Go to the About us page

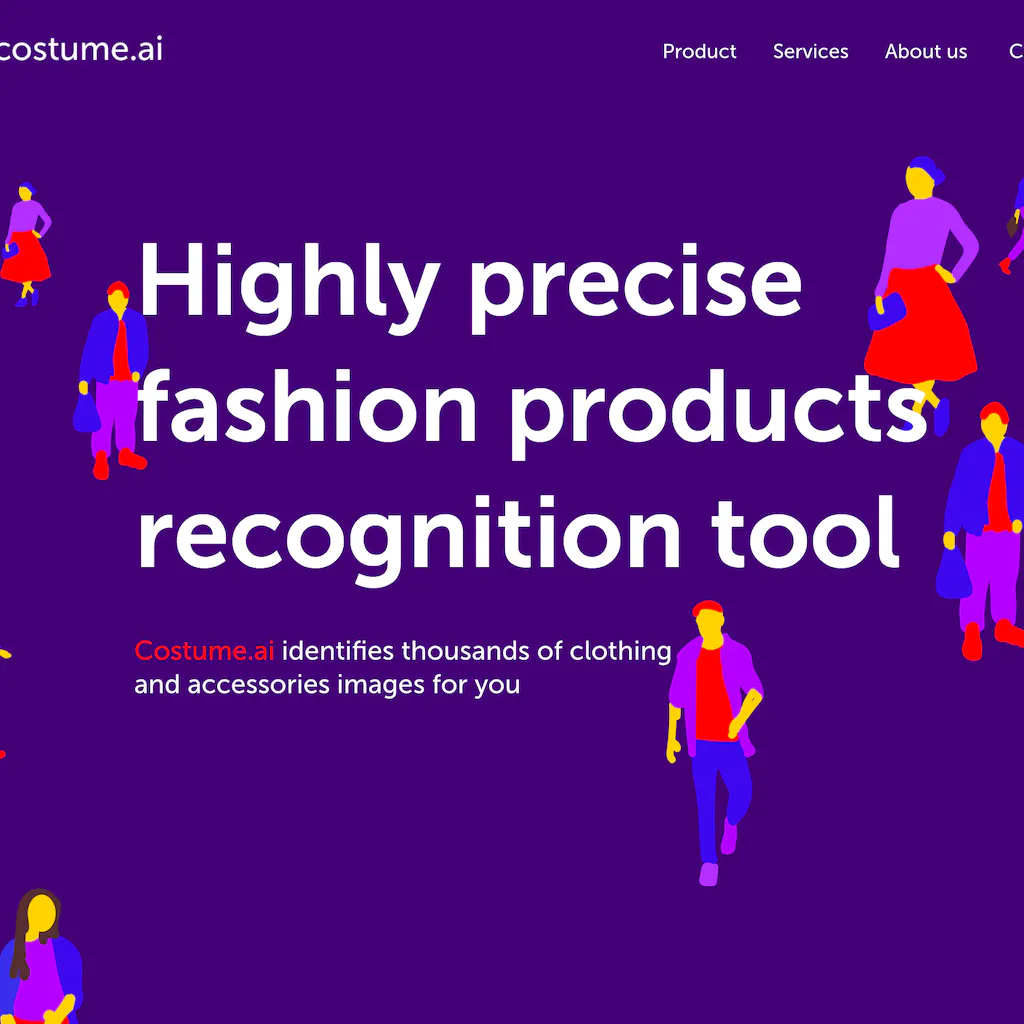(925, 52)
